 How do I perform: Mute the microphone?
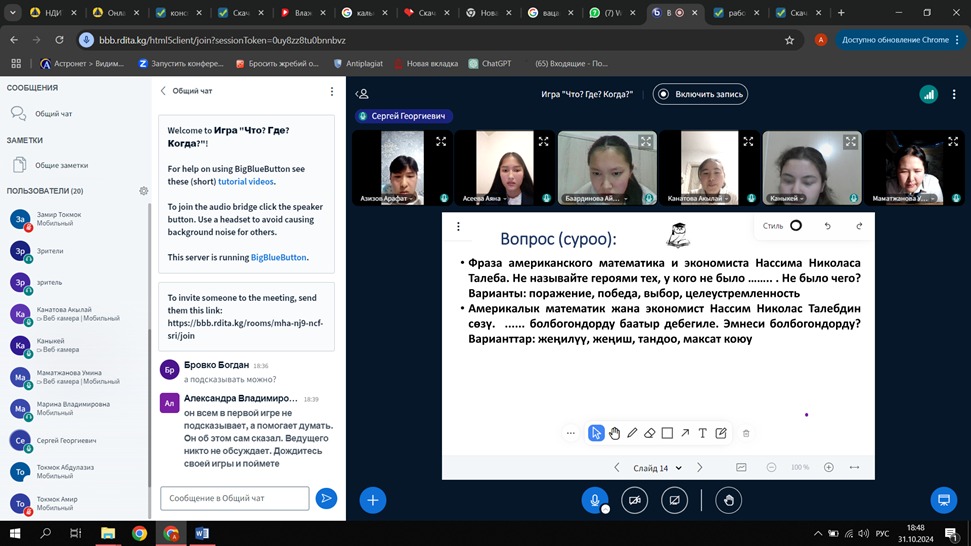(595, 500)
